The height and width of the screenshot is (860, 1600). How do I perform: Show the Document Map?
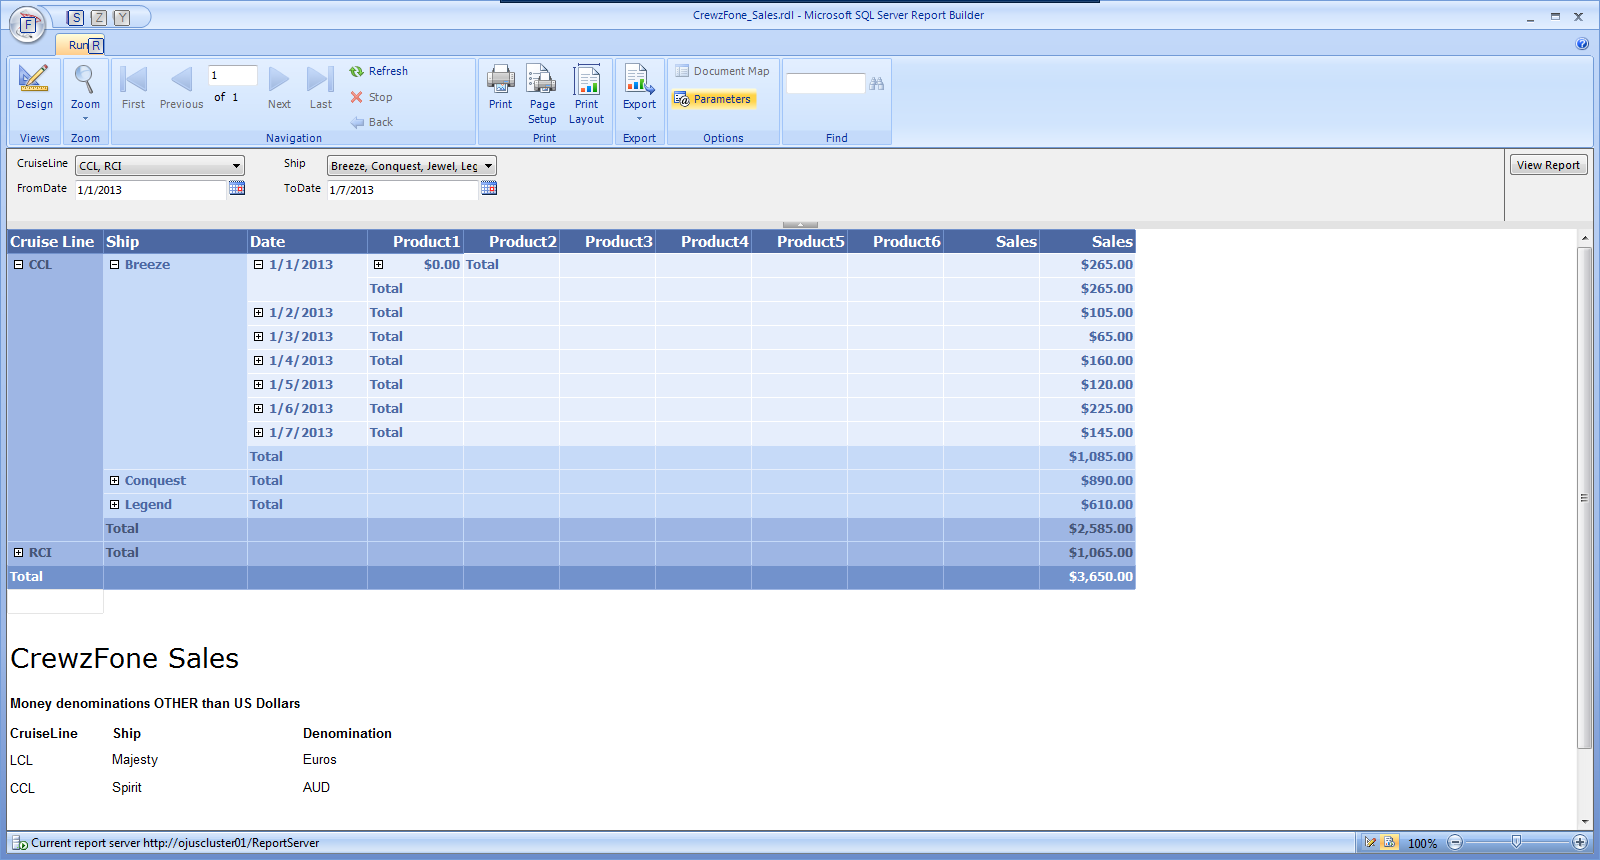(722, 71)
